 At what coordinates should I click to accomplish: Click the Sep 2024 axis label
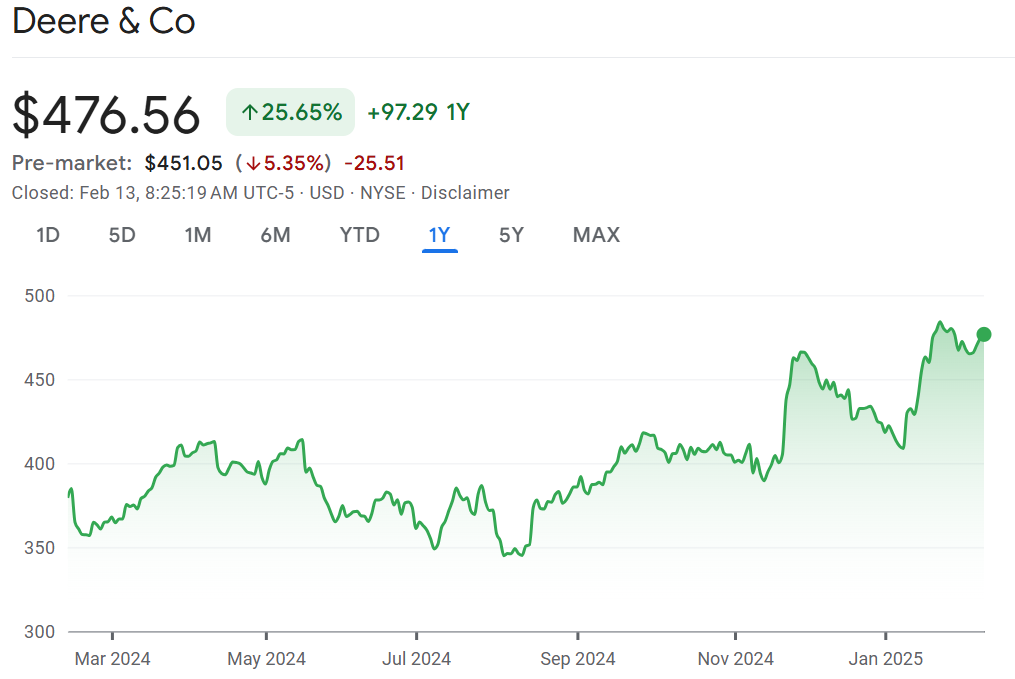coord(577,658)
